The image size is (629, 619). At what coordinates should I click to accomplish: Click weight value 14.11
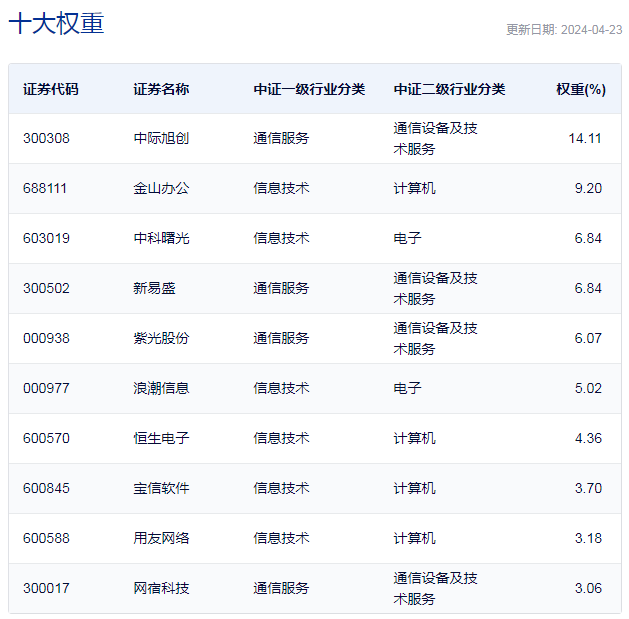585,138
